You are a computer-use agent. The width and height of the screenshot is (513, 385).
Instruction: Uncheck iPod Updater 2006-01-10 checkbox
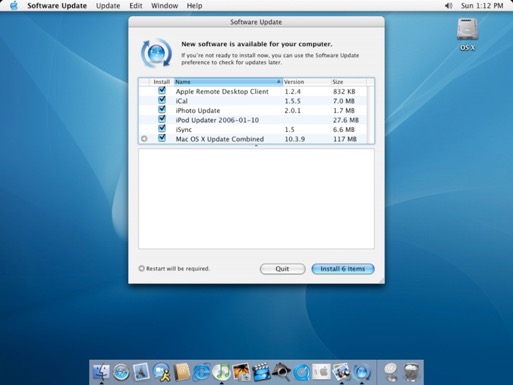[x=162, y=119]
